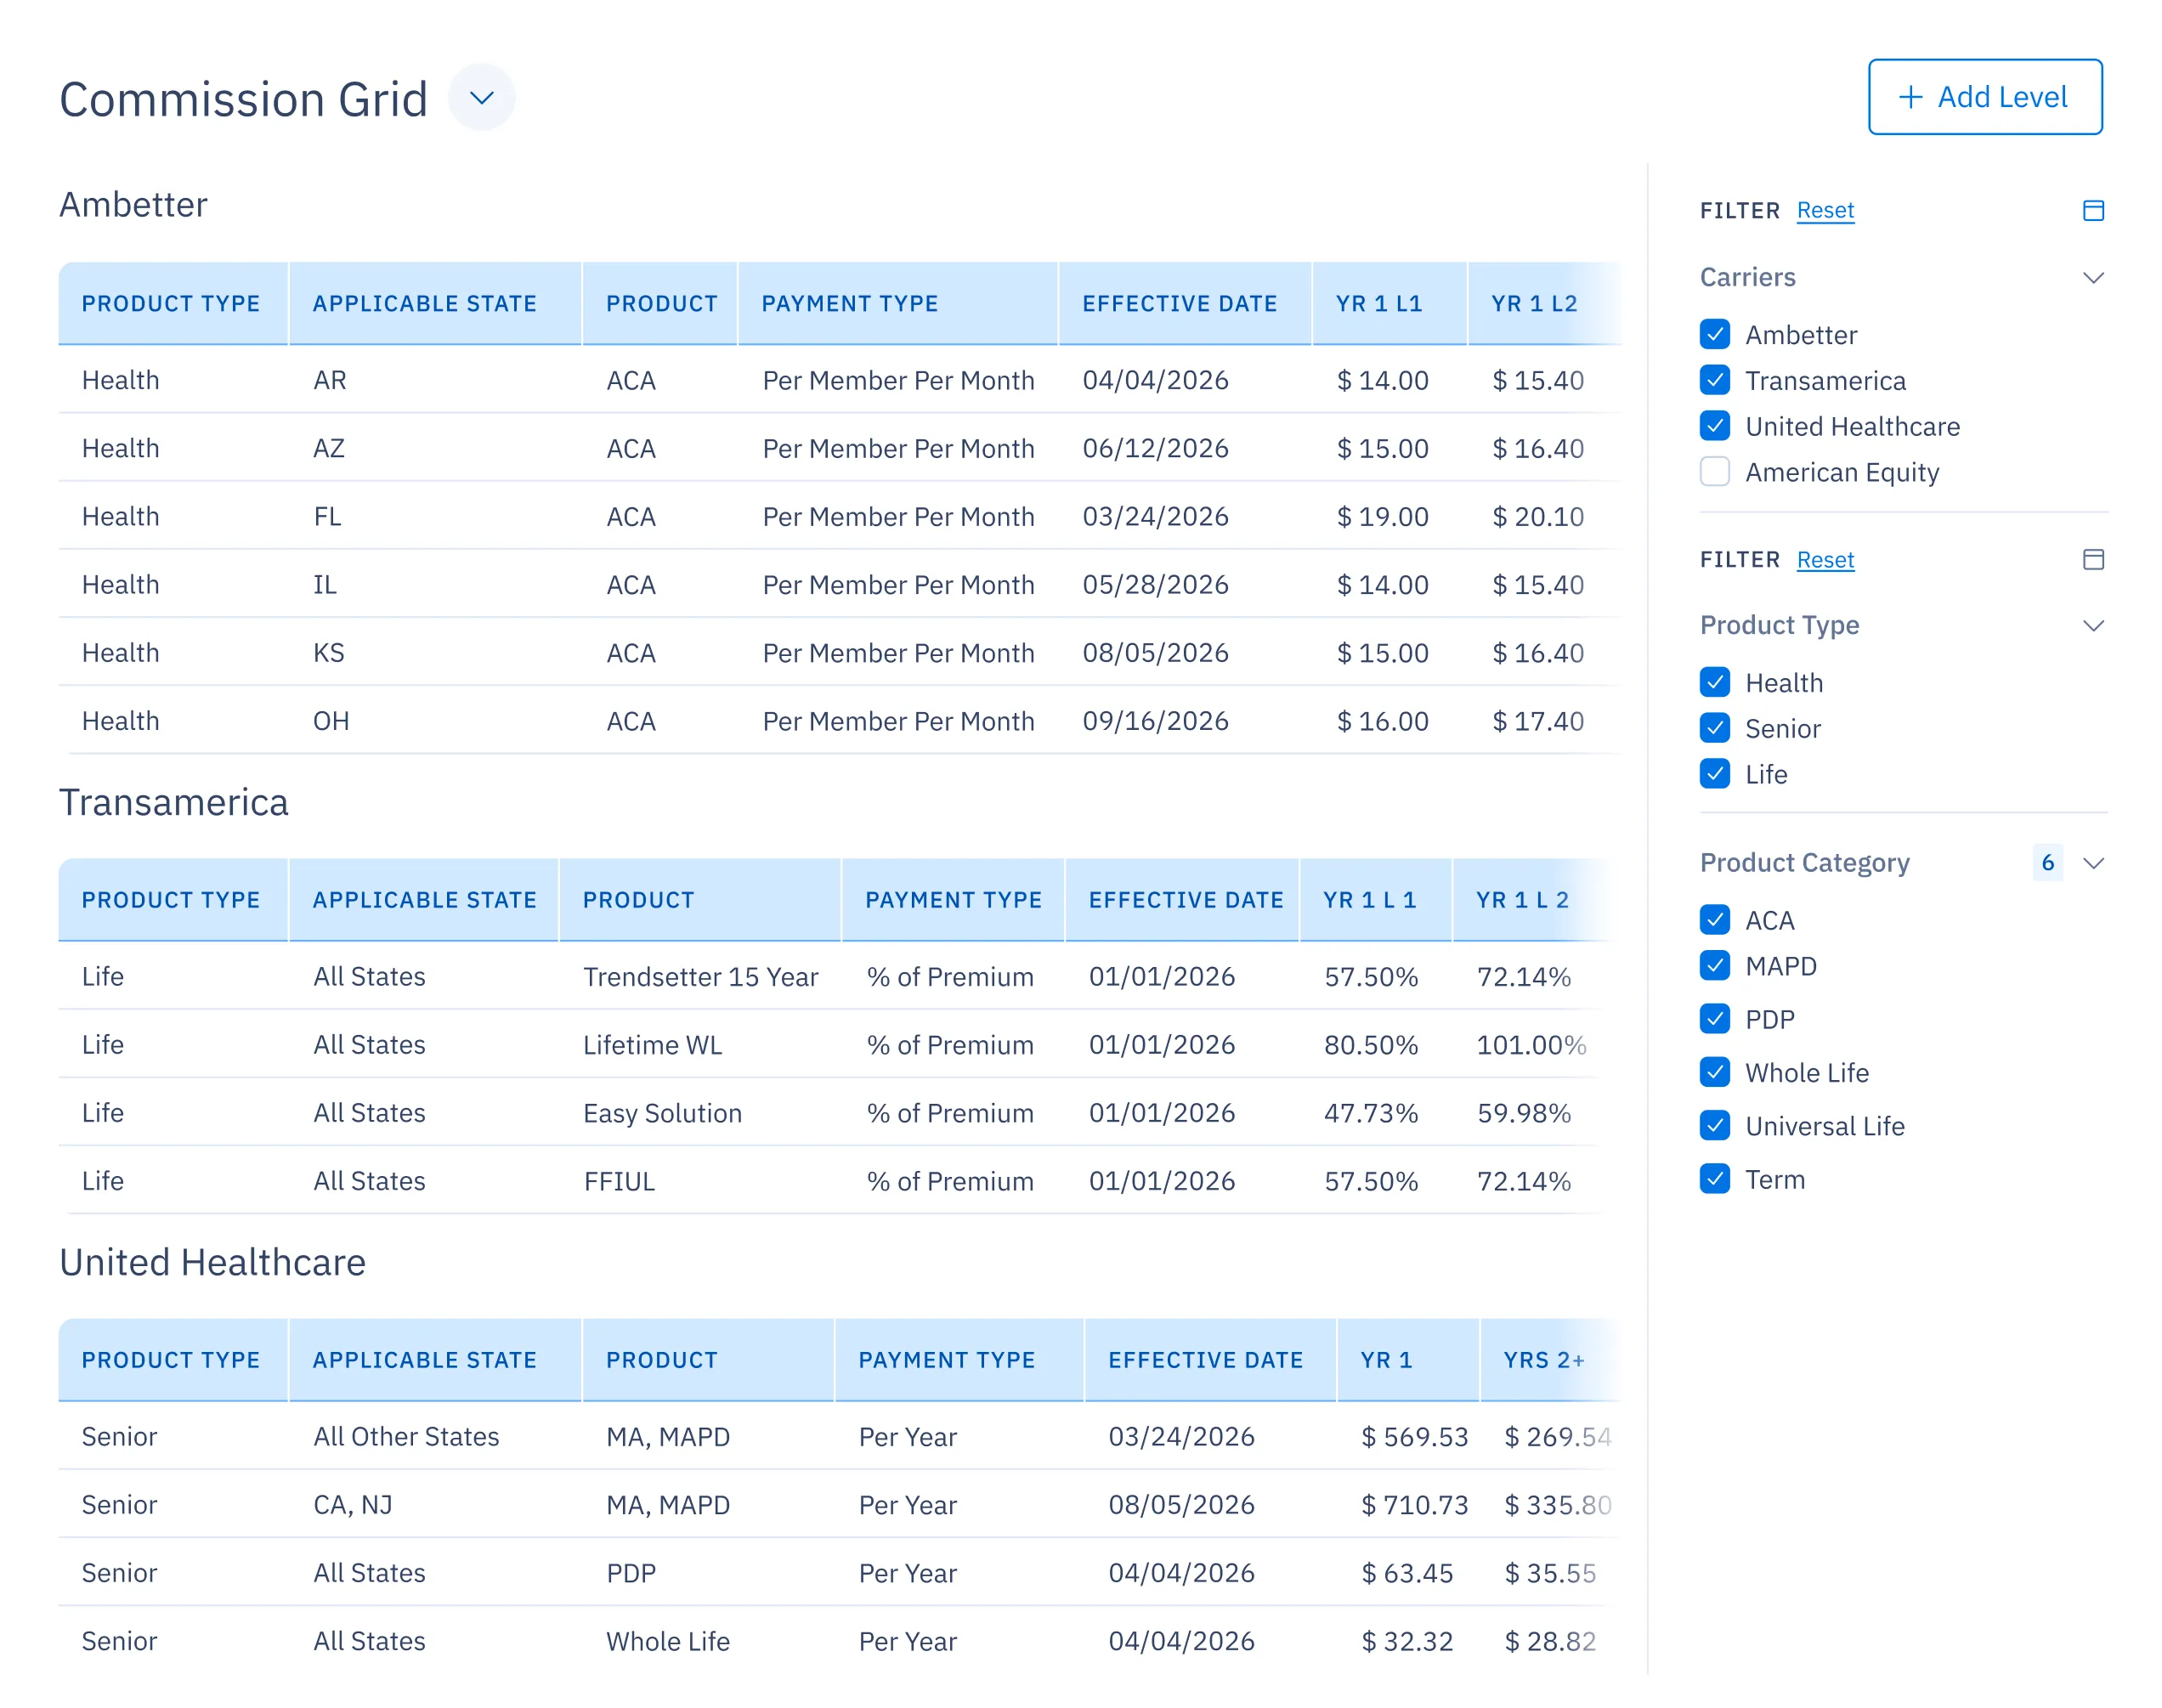
Task: Collapse the Product Type filter section
Action: (2094, 625)
